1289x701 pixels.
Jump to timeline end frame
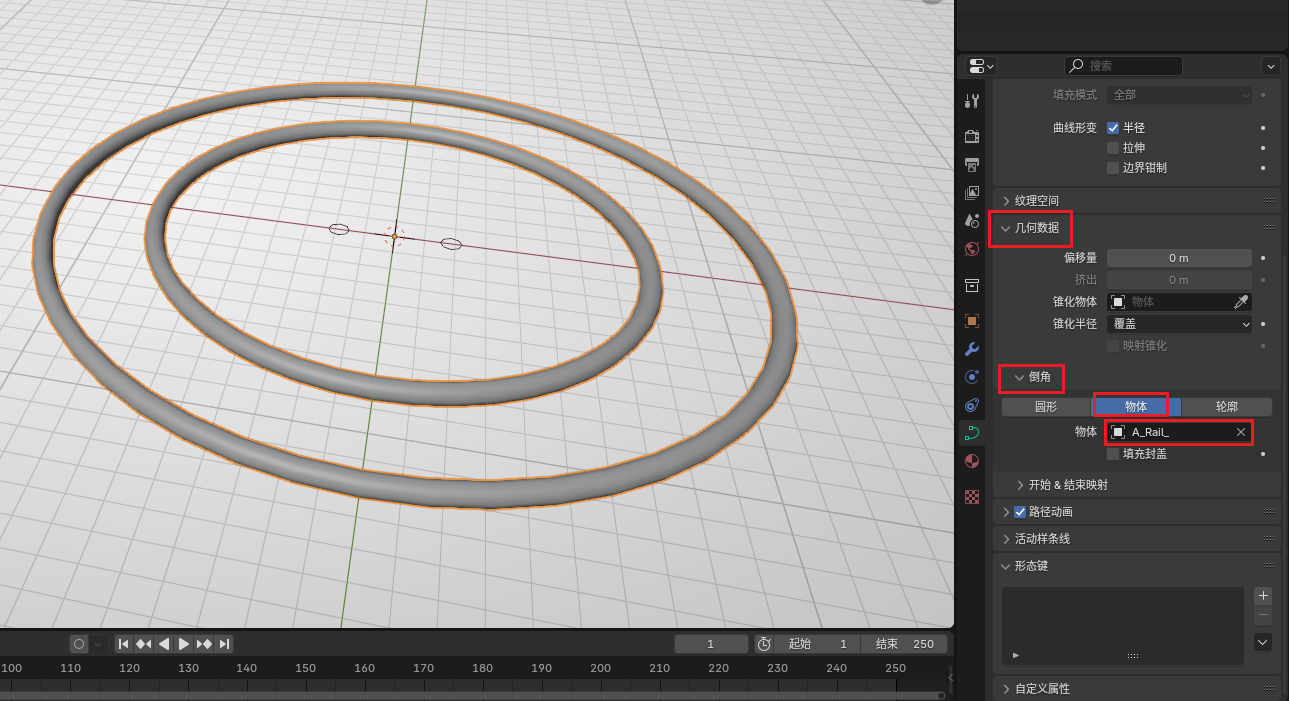(x=224, y=644)
